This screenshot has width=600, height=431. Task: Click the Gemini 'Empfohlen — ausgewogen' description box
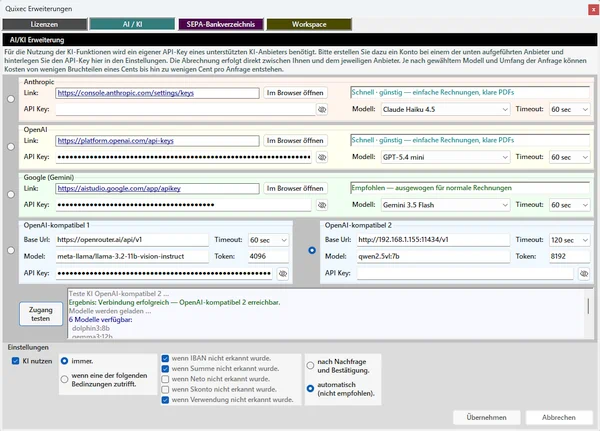[x=470, y=188]
